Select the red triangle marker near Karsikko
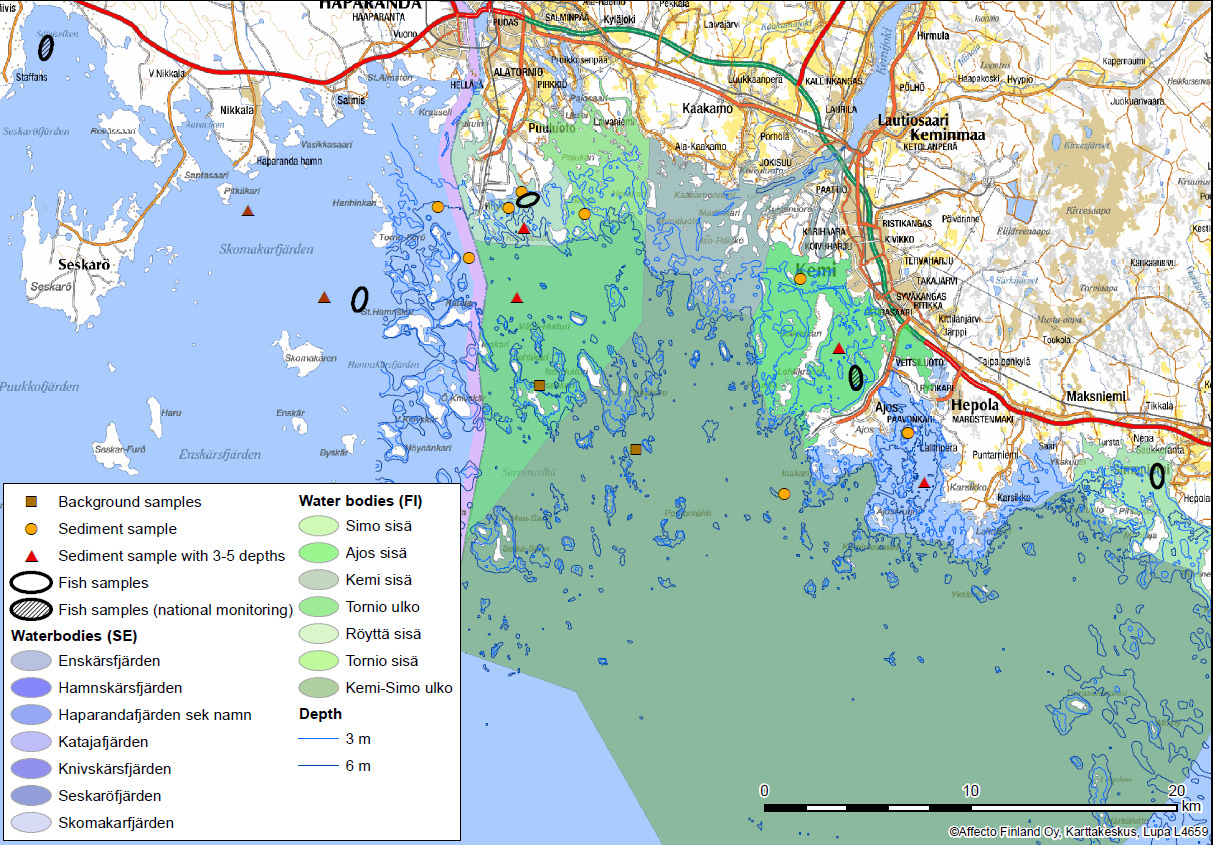1213x845 pixels. tap(924, 482)
